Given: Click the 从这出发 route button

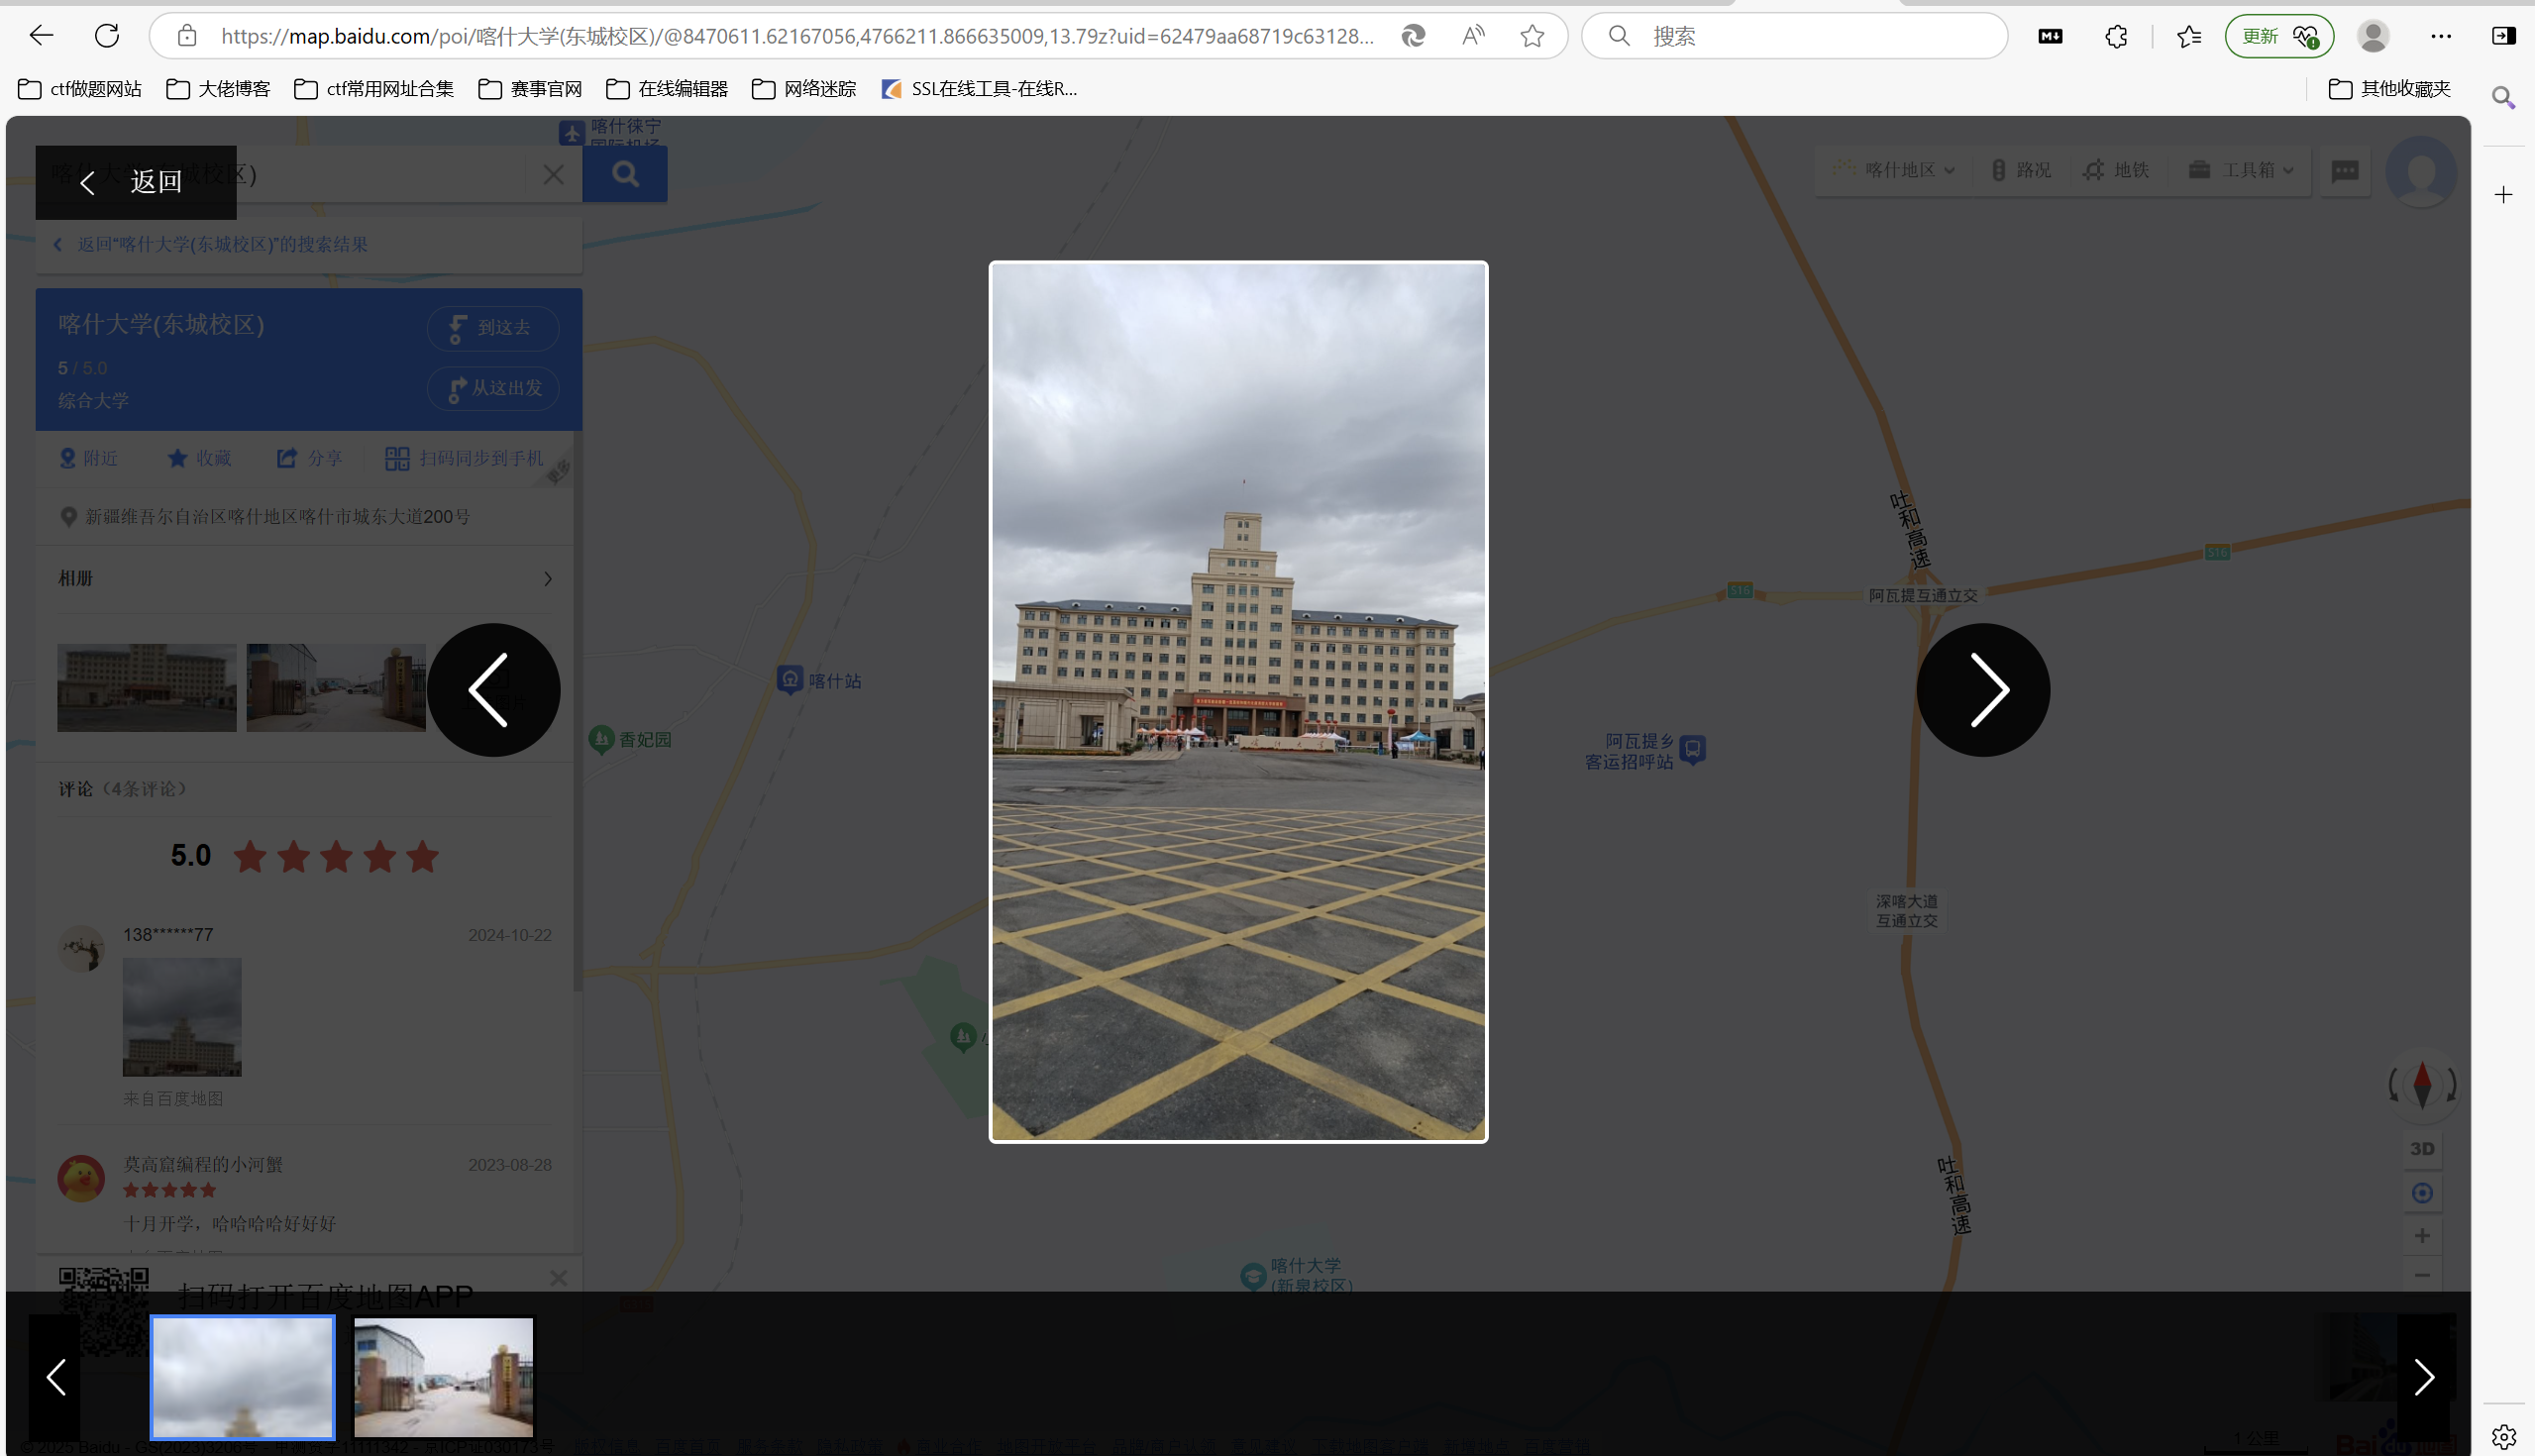Looking at the screenshot, I should point(493,388).
